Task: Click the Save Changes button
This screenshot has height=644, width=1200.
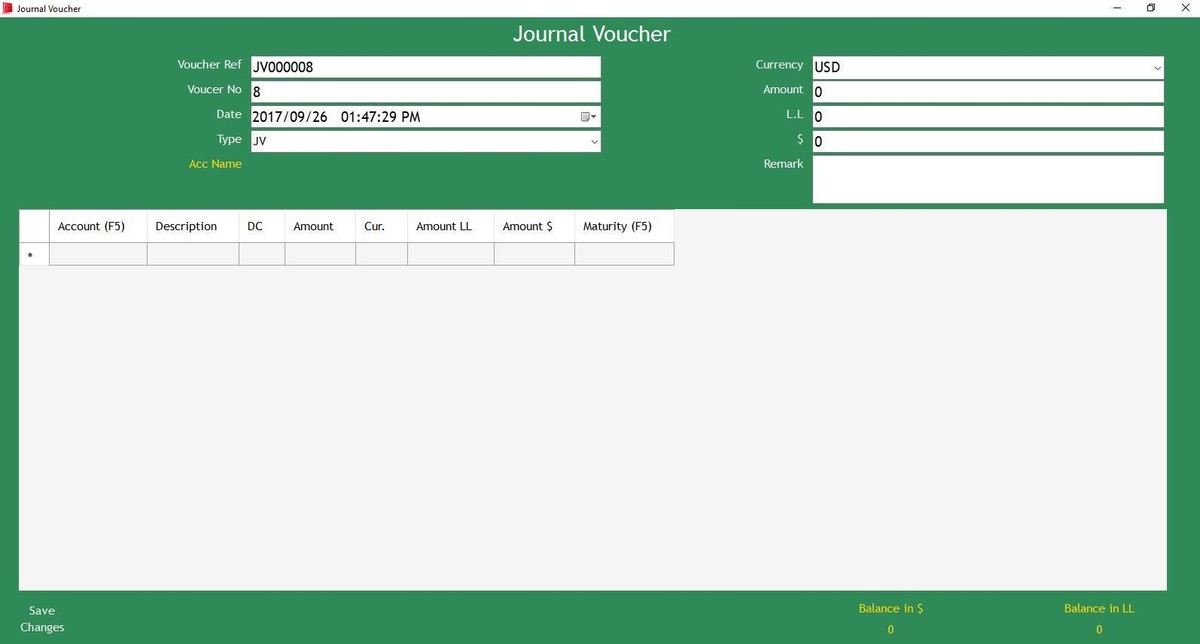Action: (x=42, y=619)
